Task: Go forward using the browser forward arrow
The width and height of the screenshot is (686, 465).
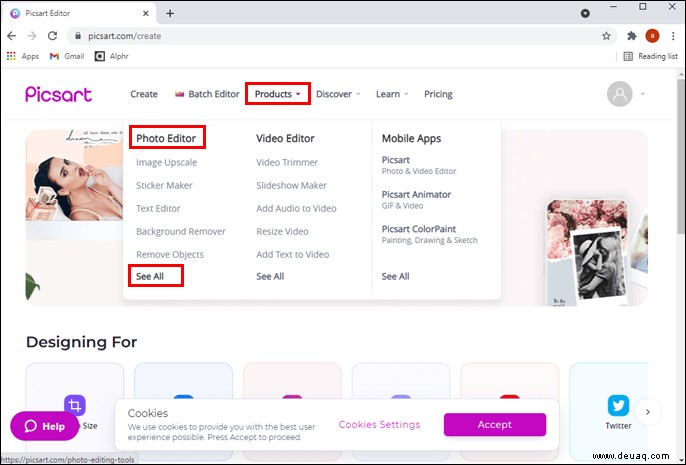Action: pyautogui.click(x=32, y=36)
